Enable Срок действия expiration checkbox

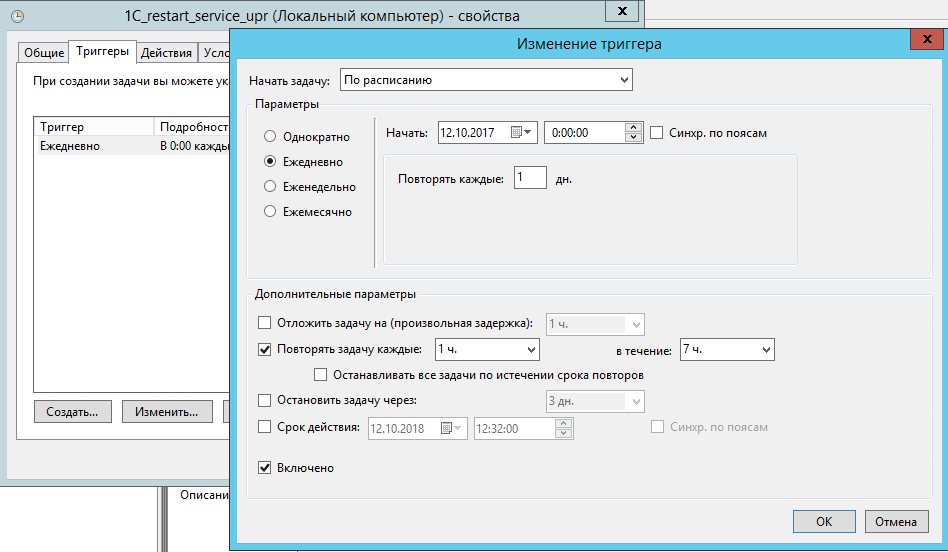tap(265, 427)
